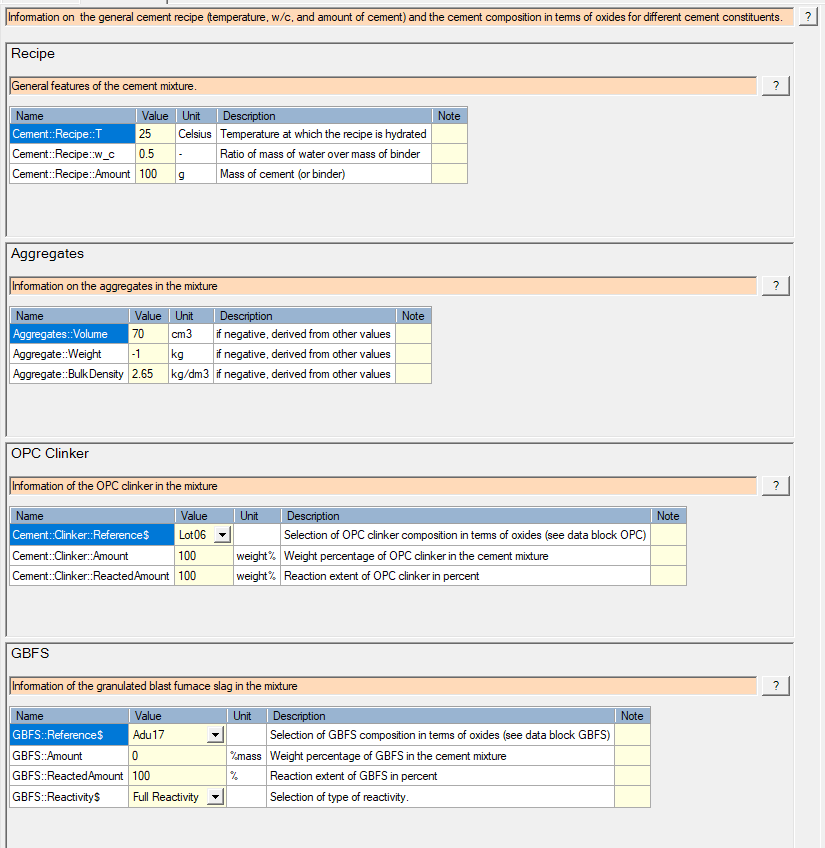This screenshot has height=848, width=825.
Task: Open help for the Recipe section
Action: tap(775, 86)
